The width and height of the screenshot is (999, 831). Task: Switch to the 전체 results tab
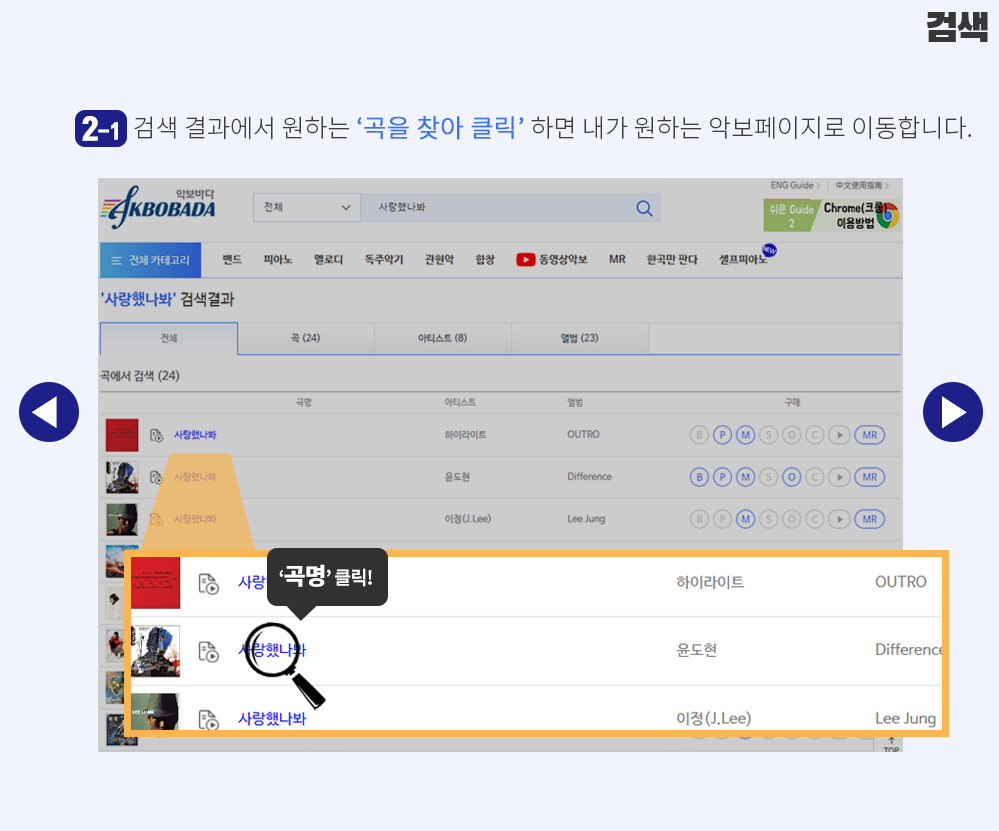169,338
